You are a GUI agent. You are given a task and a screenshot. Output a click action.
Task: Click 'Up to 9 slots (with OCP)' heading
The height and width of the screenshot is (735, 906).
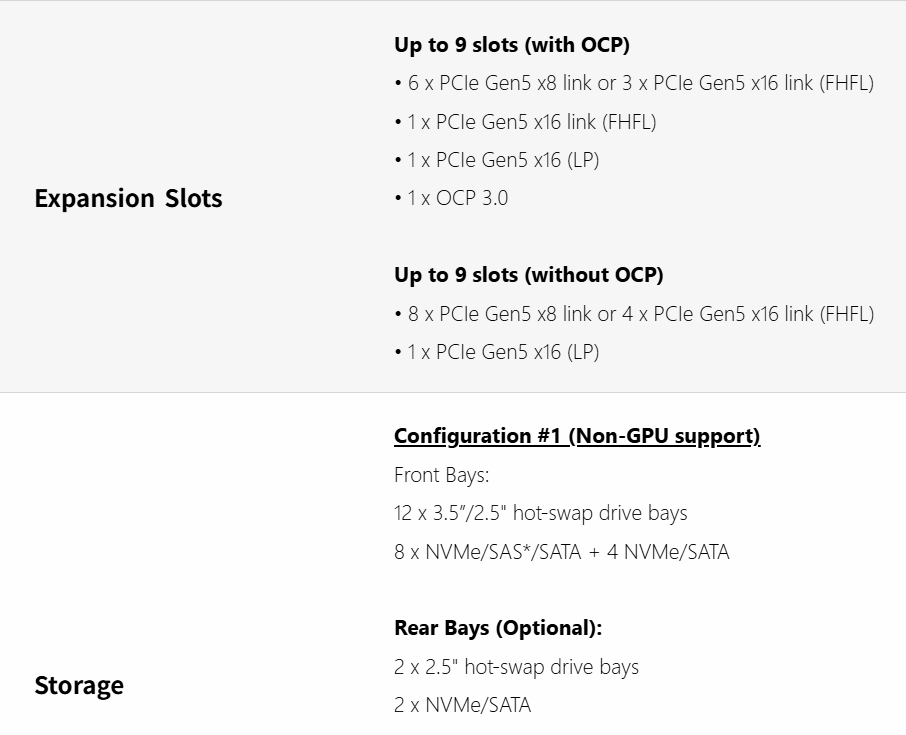(511, 45)
